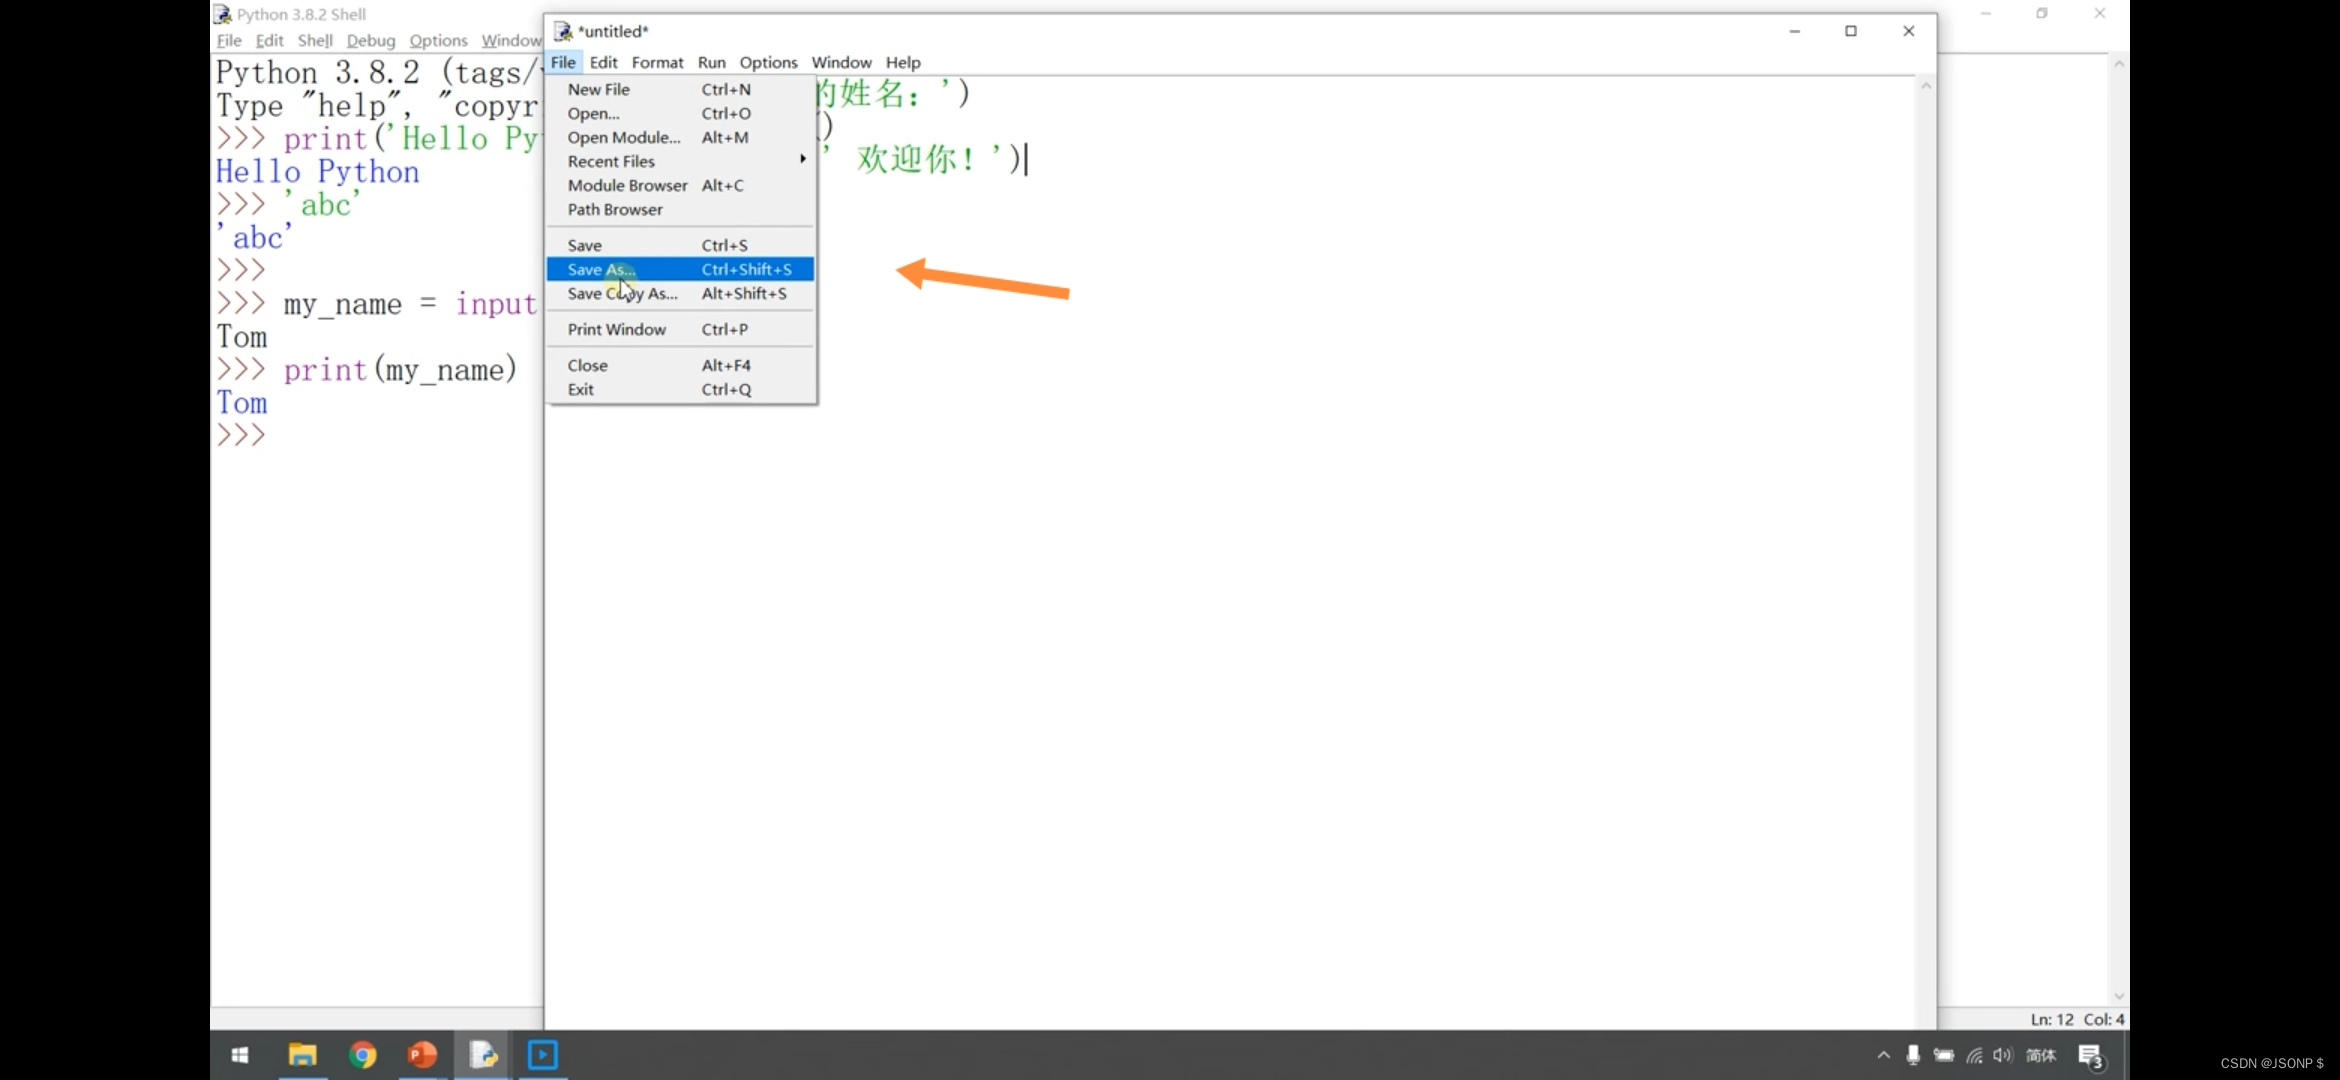Select Save As from File menu
This screenshot has height=1080, width=2340.
601,269
